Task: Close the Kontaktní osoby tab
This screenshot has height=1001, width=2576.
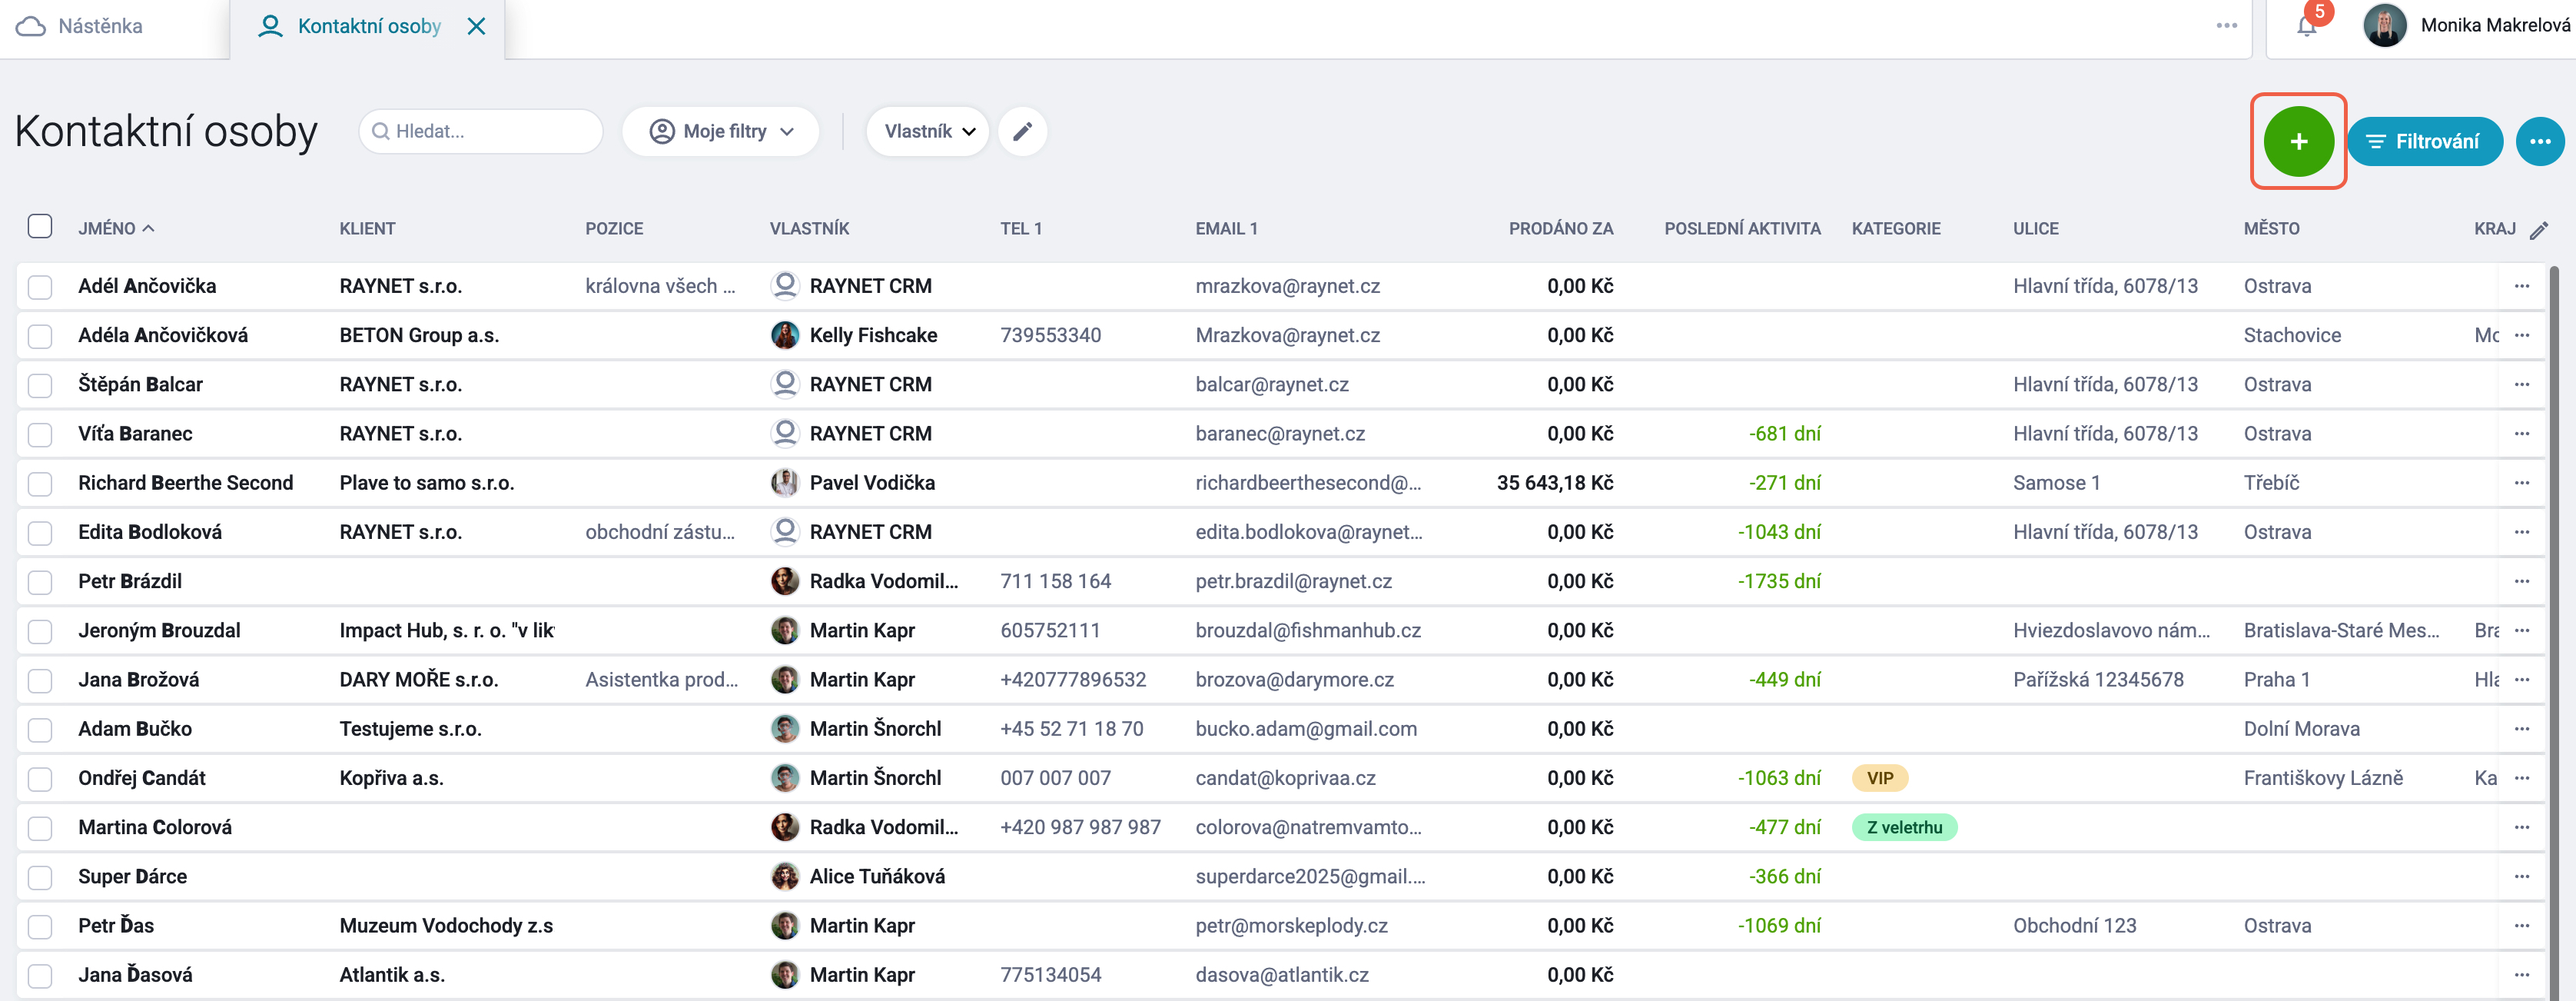Action: (x=477, y=26)
